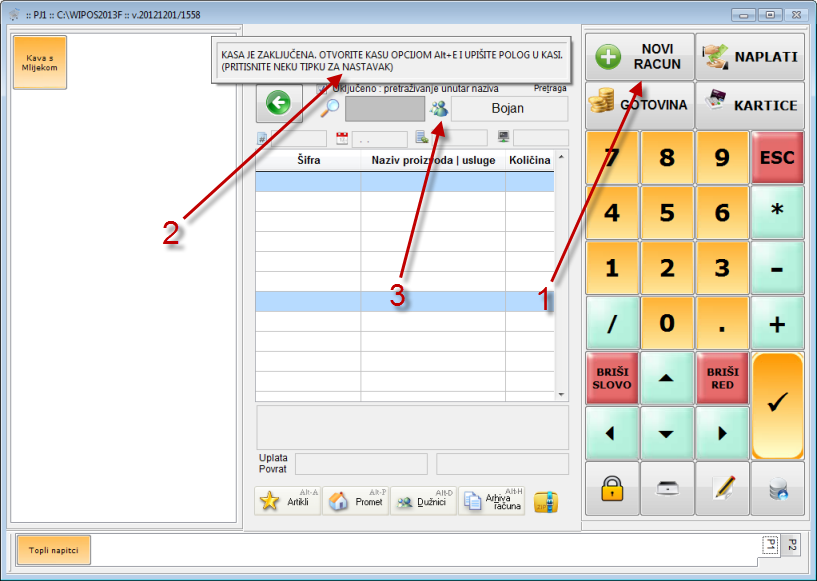Click the grey search input field
Viewport: 817px width, 581px height.
[384, 109]
